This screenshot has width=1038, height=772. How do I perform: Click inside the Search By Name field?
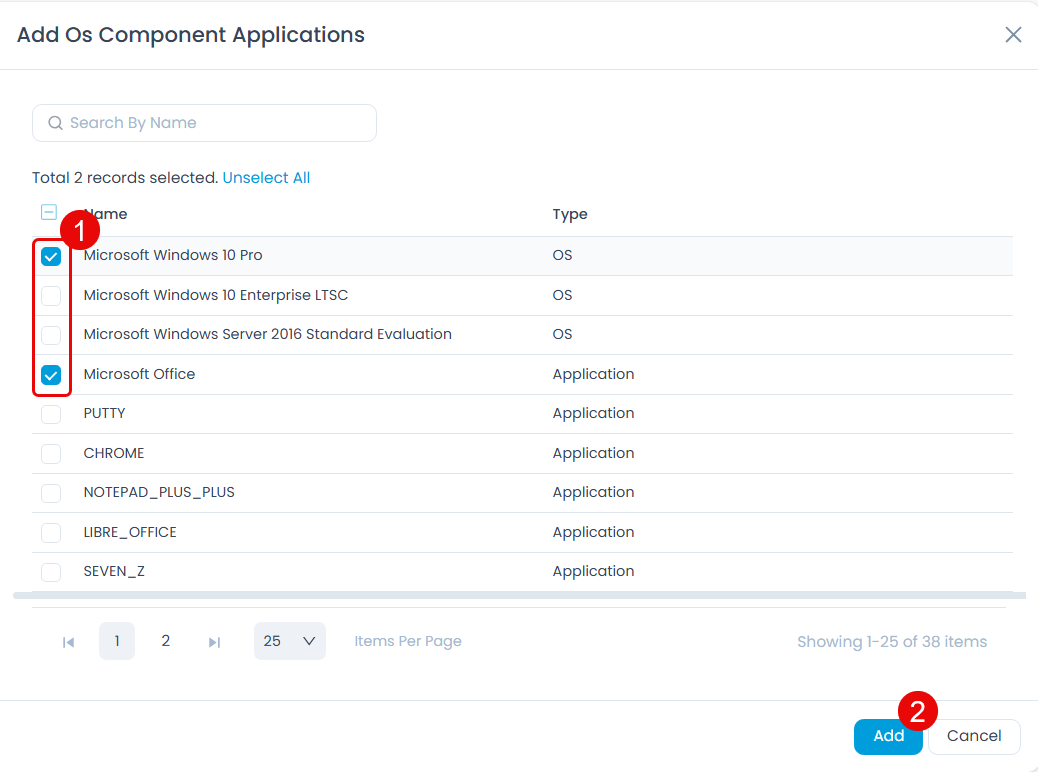[x=200, y=122]
